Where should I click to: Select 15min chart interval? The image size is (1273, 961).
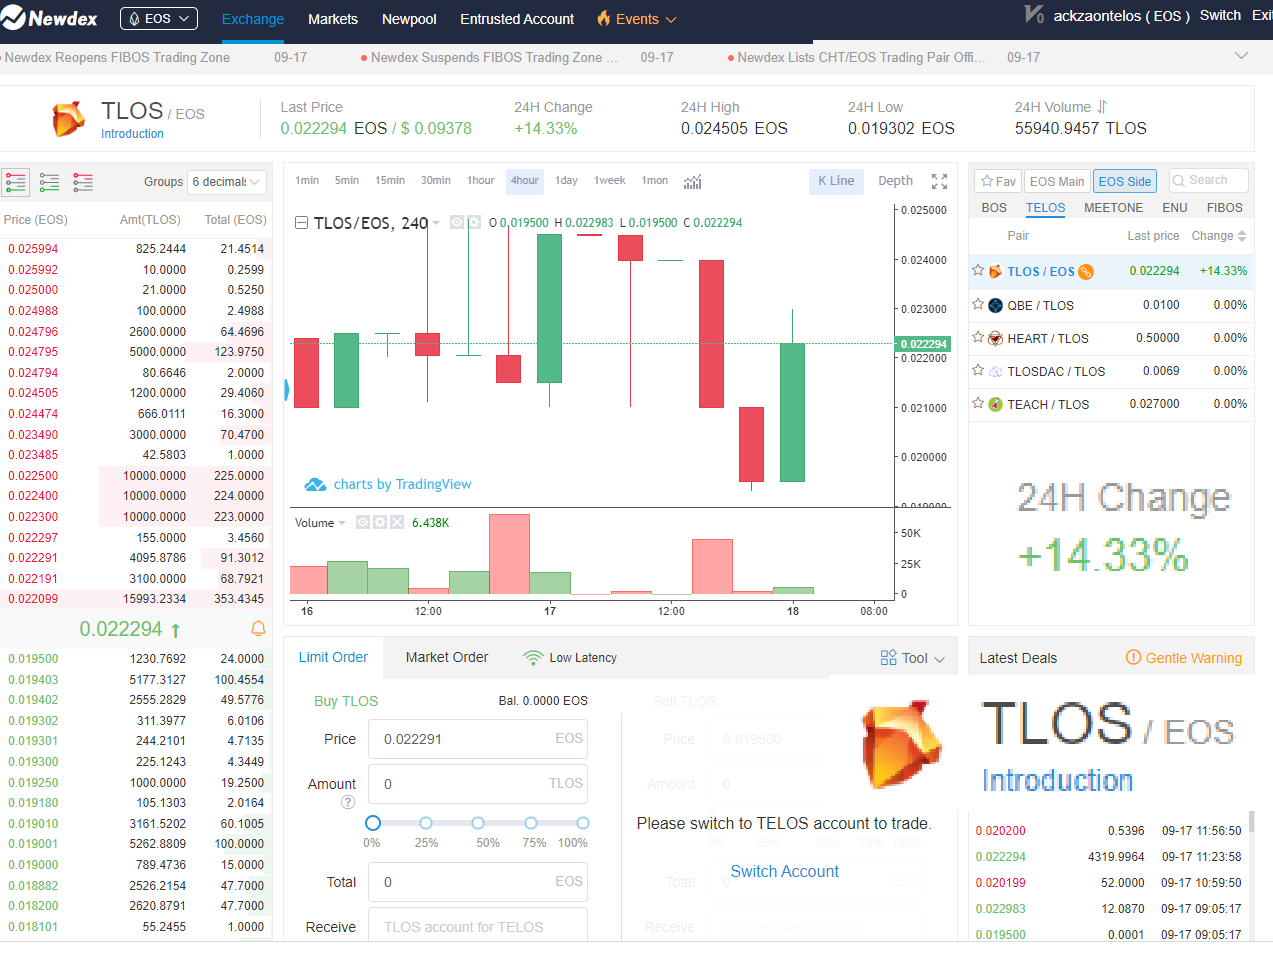pyautogui.click(x=390, y=180)
